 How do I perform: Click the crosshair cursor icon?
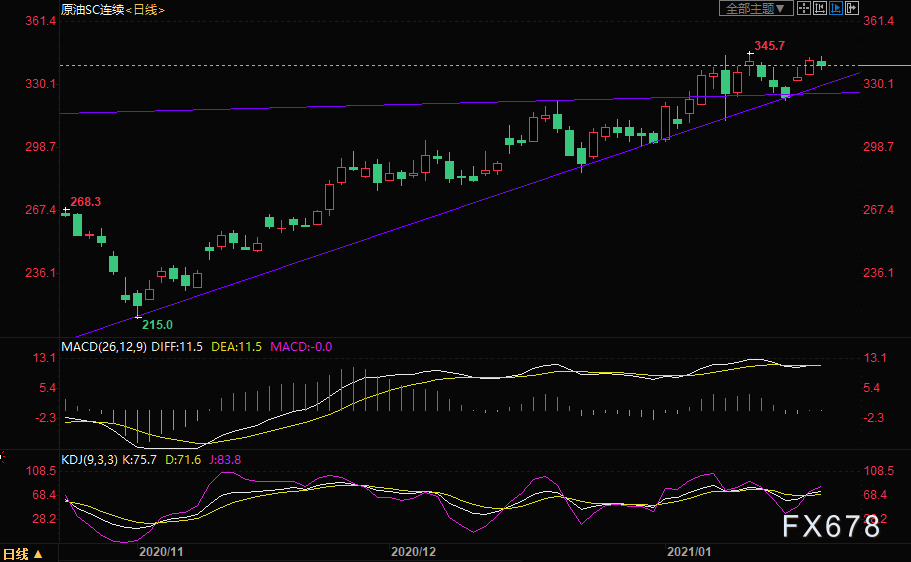coord(804,8)
